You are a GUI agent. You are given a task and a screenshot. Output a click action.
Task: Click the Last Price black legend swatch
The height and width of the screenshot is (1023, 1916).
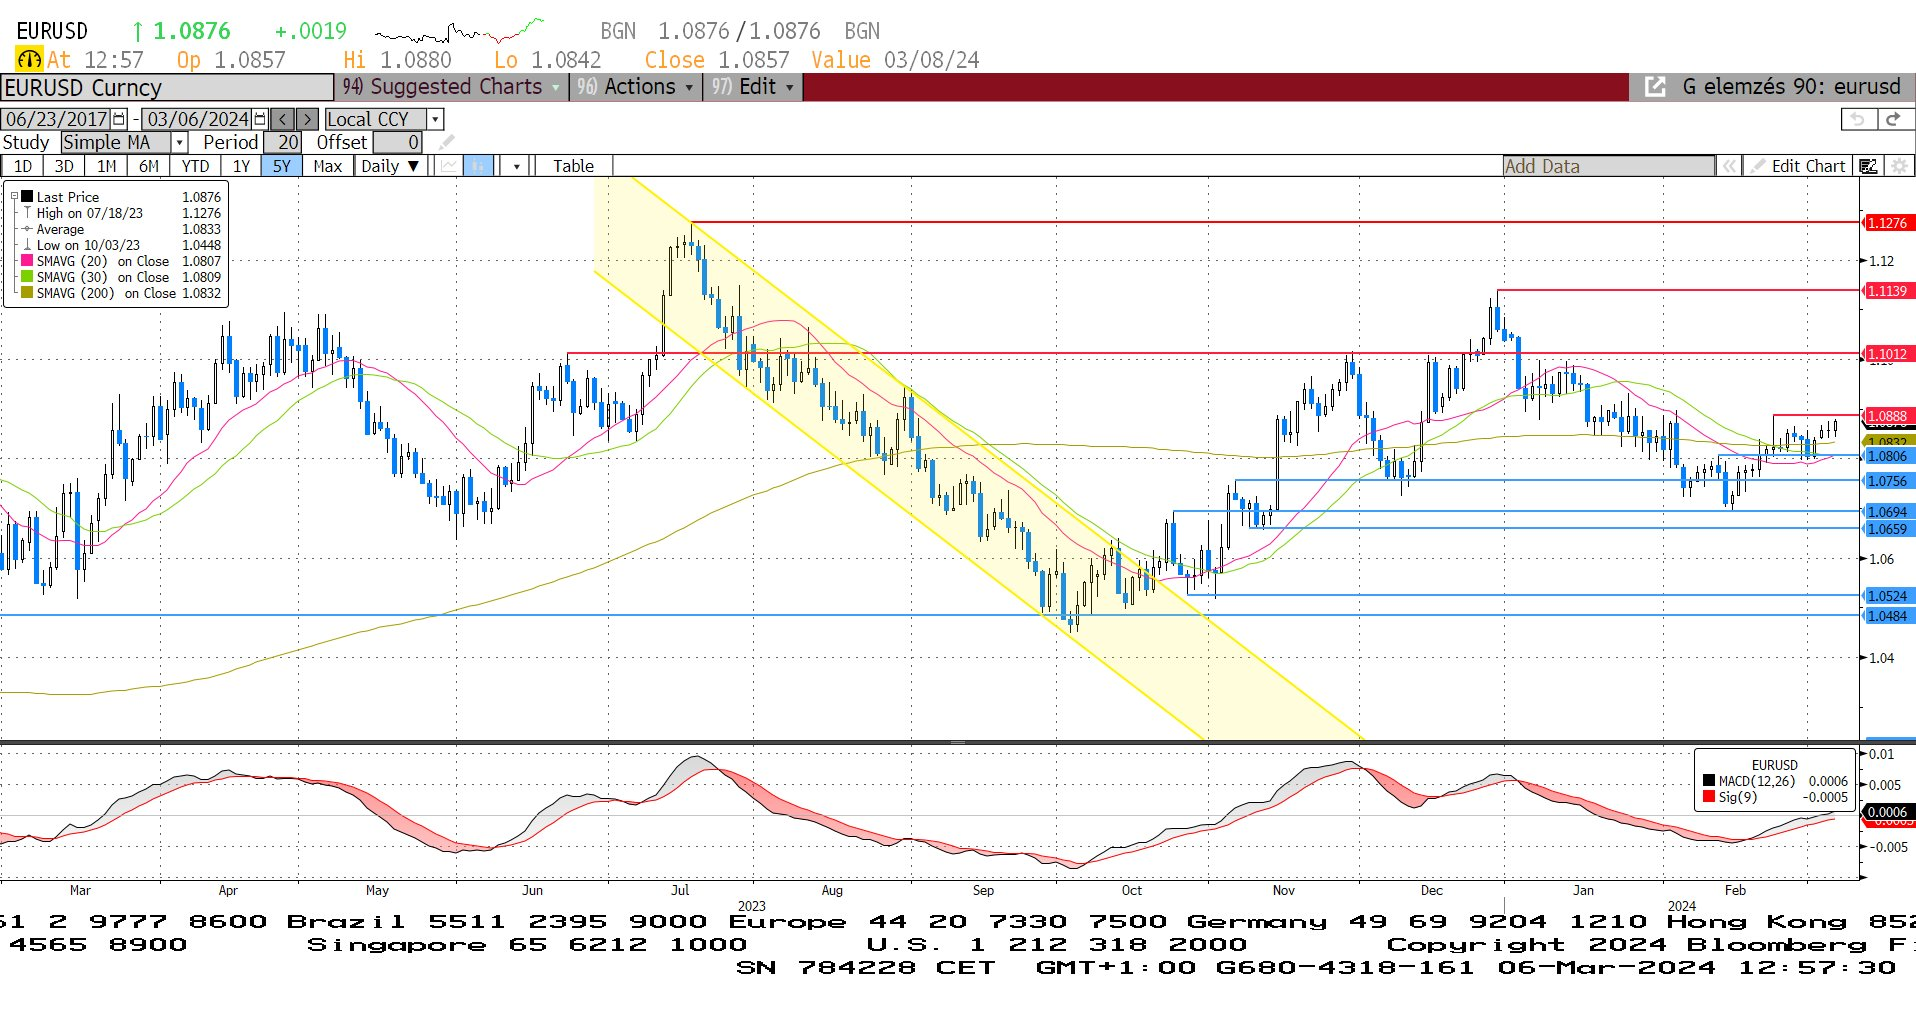(27, 197)
